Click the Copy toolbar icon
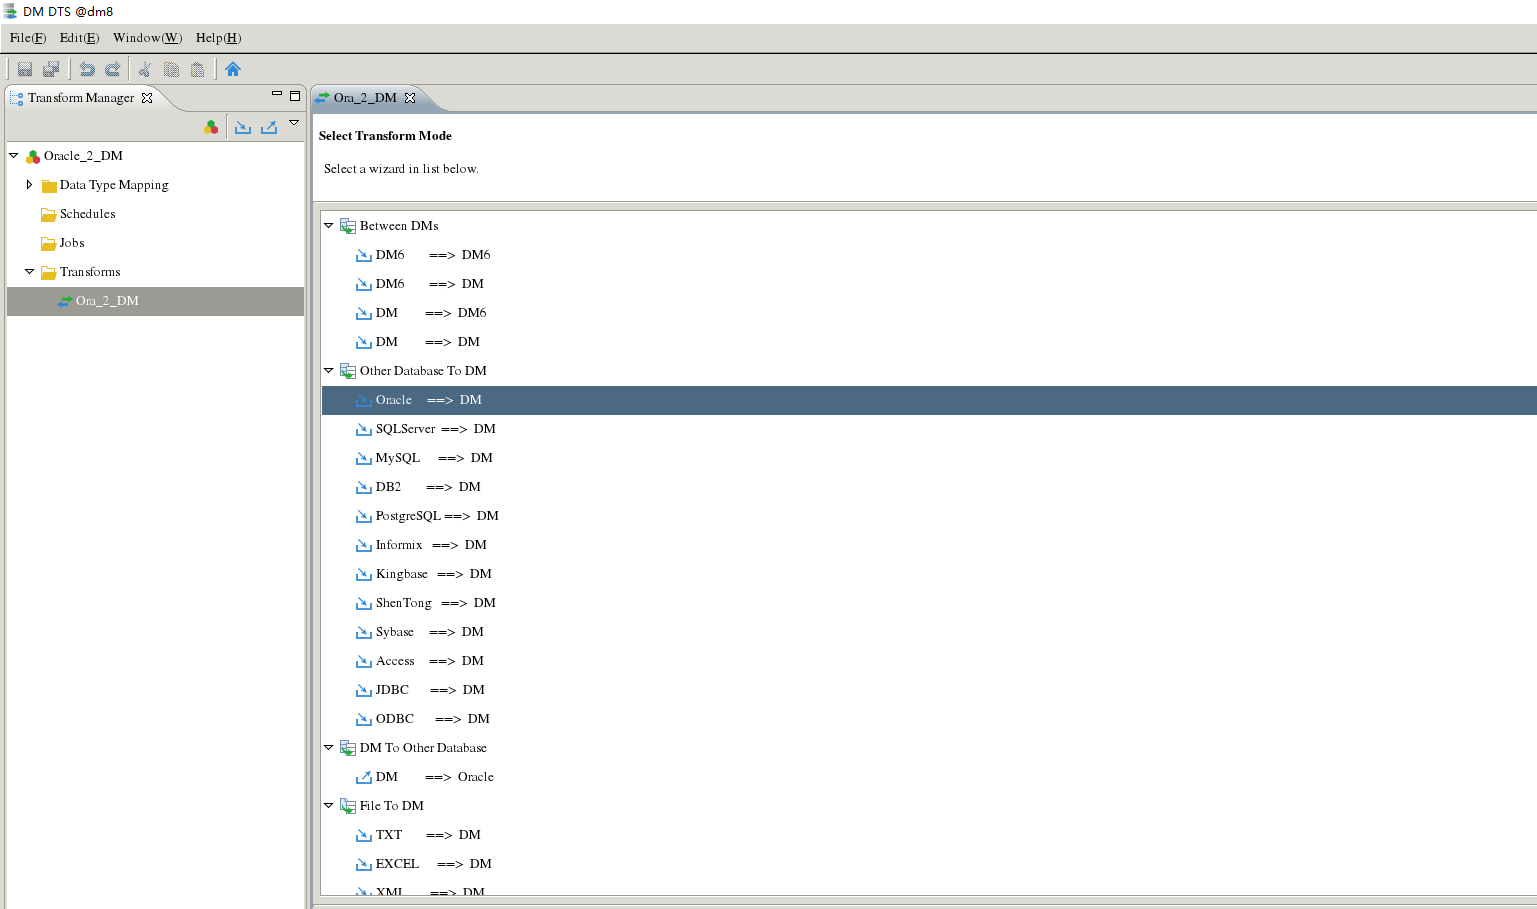Screen dimensions: 1537x909 (x=171, y=69)
